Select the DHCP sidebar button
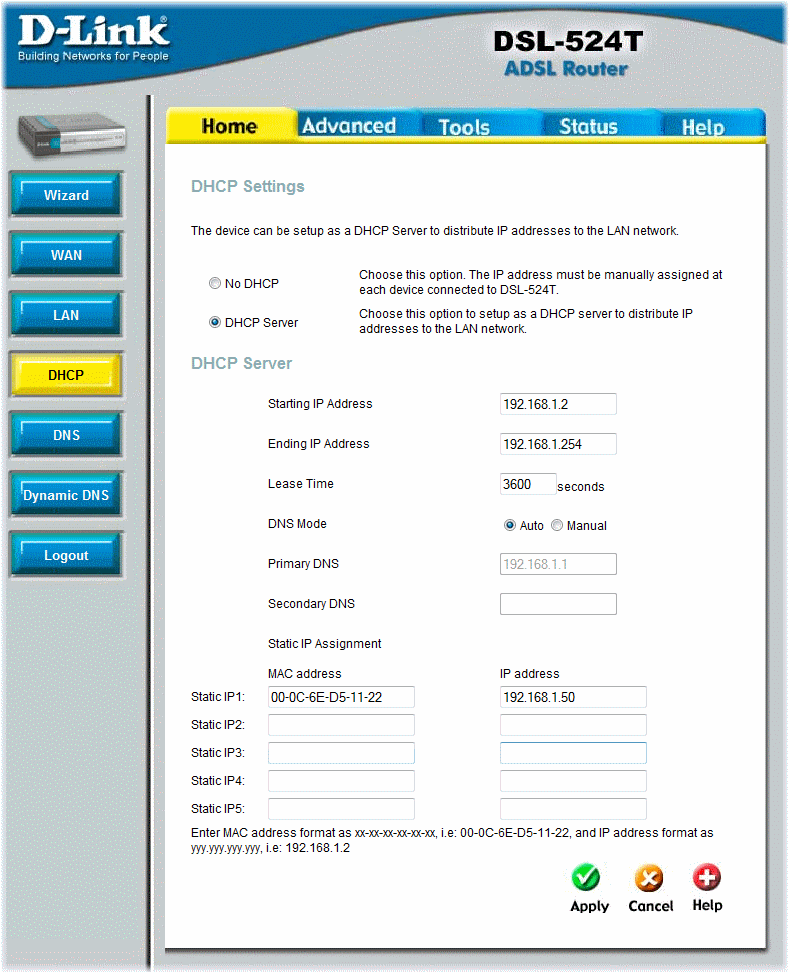The width and height of the screenshot is (789, 973). 66,375
